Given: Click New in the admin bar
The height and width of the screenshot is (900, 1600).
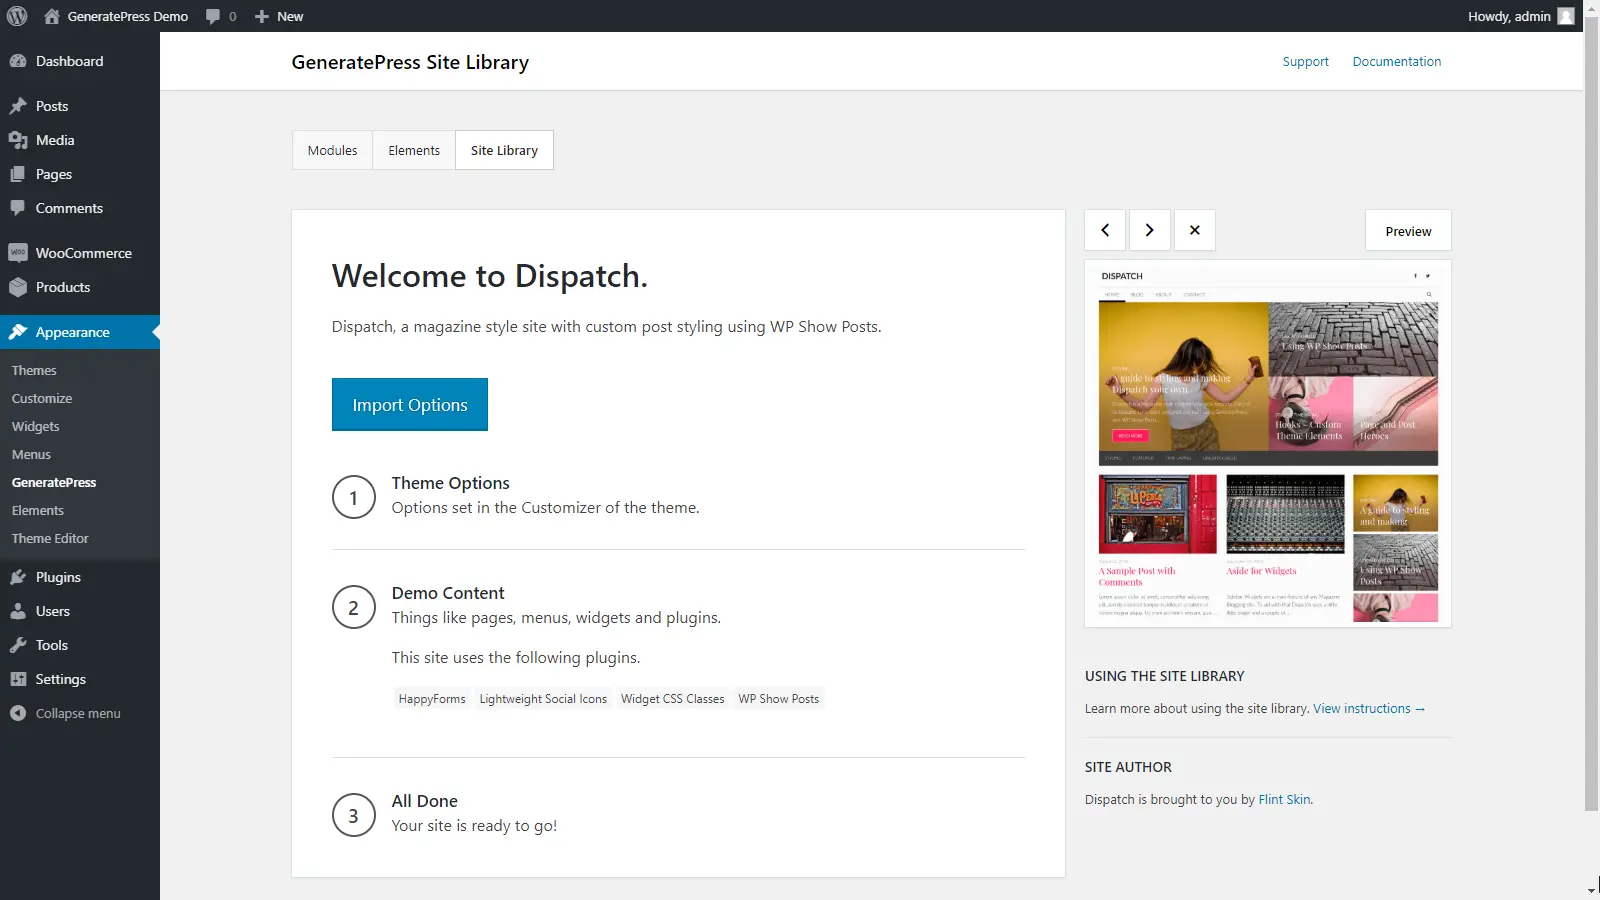Looking at the screenshot, I should 290,17.
